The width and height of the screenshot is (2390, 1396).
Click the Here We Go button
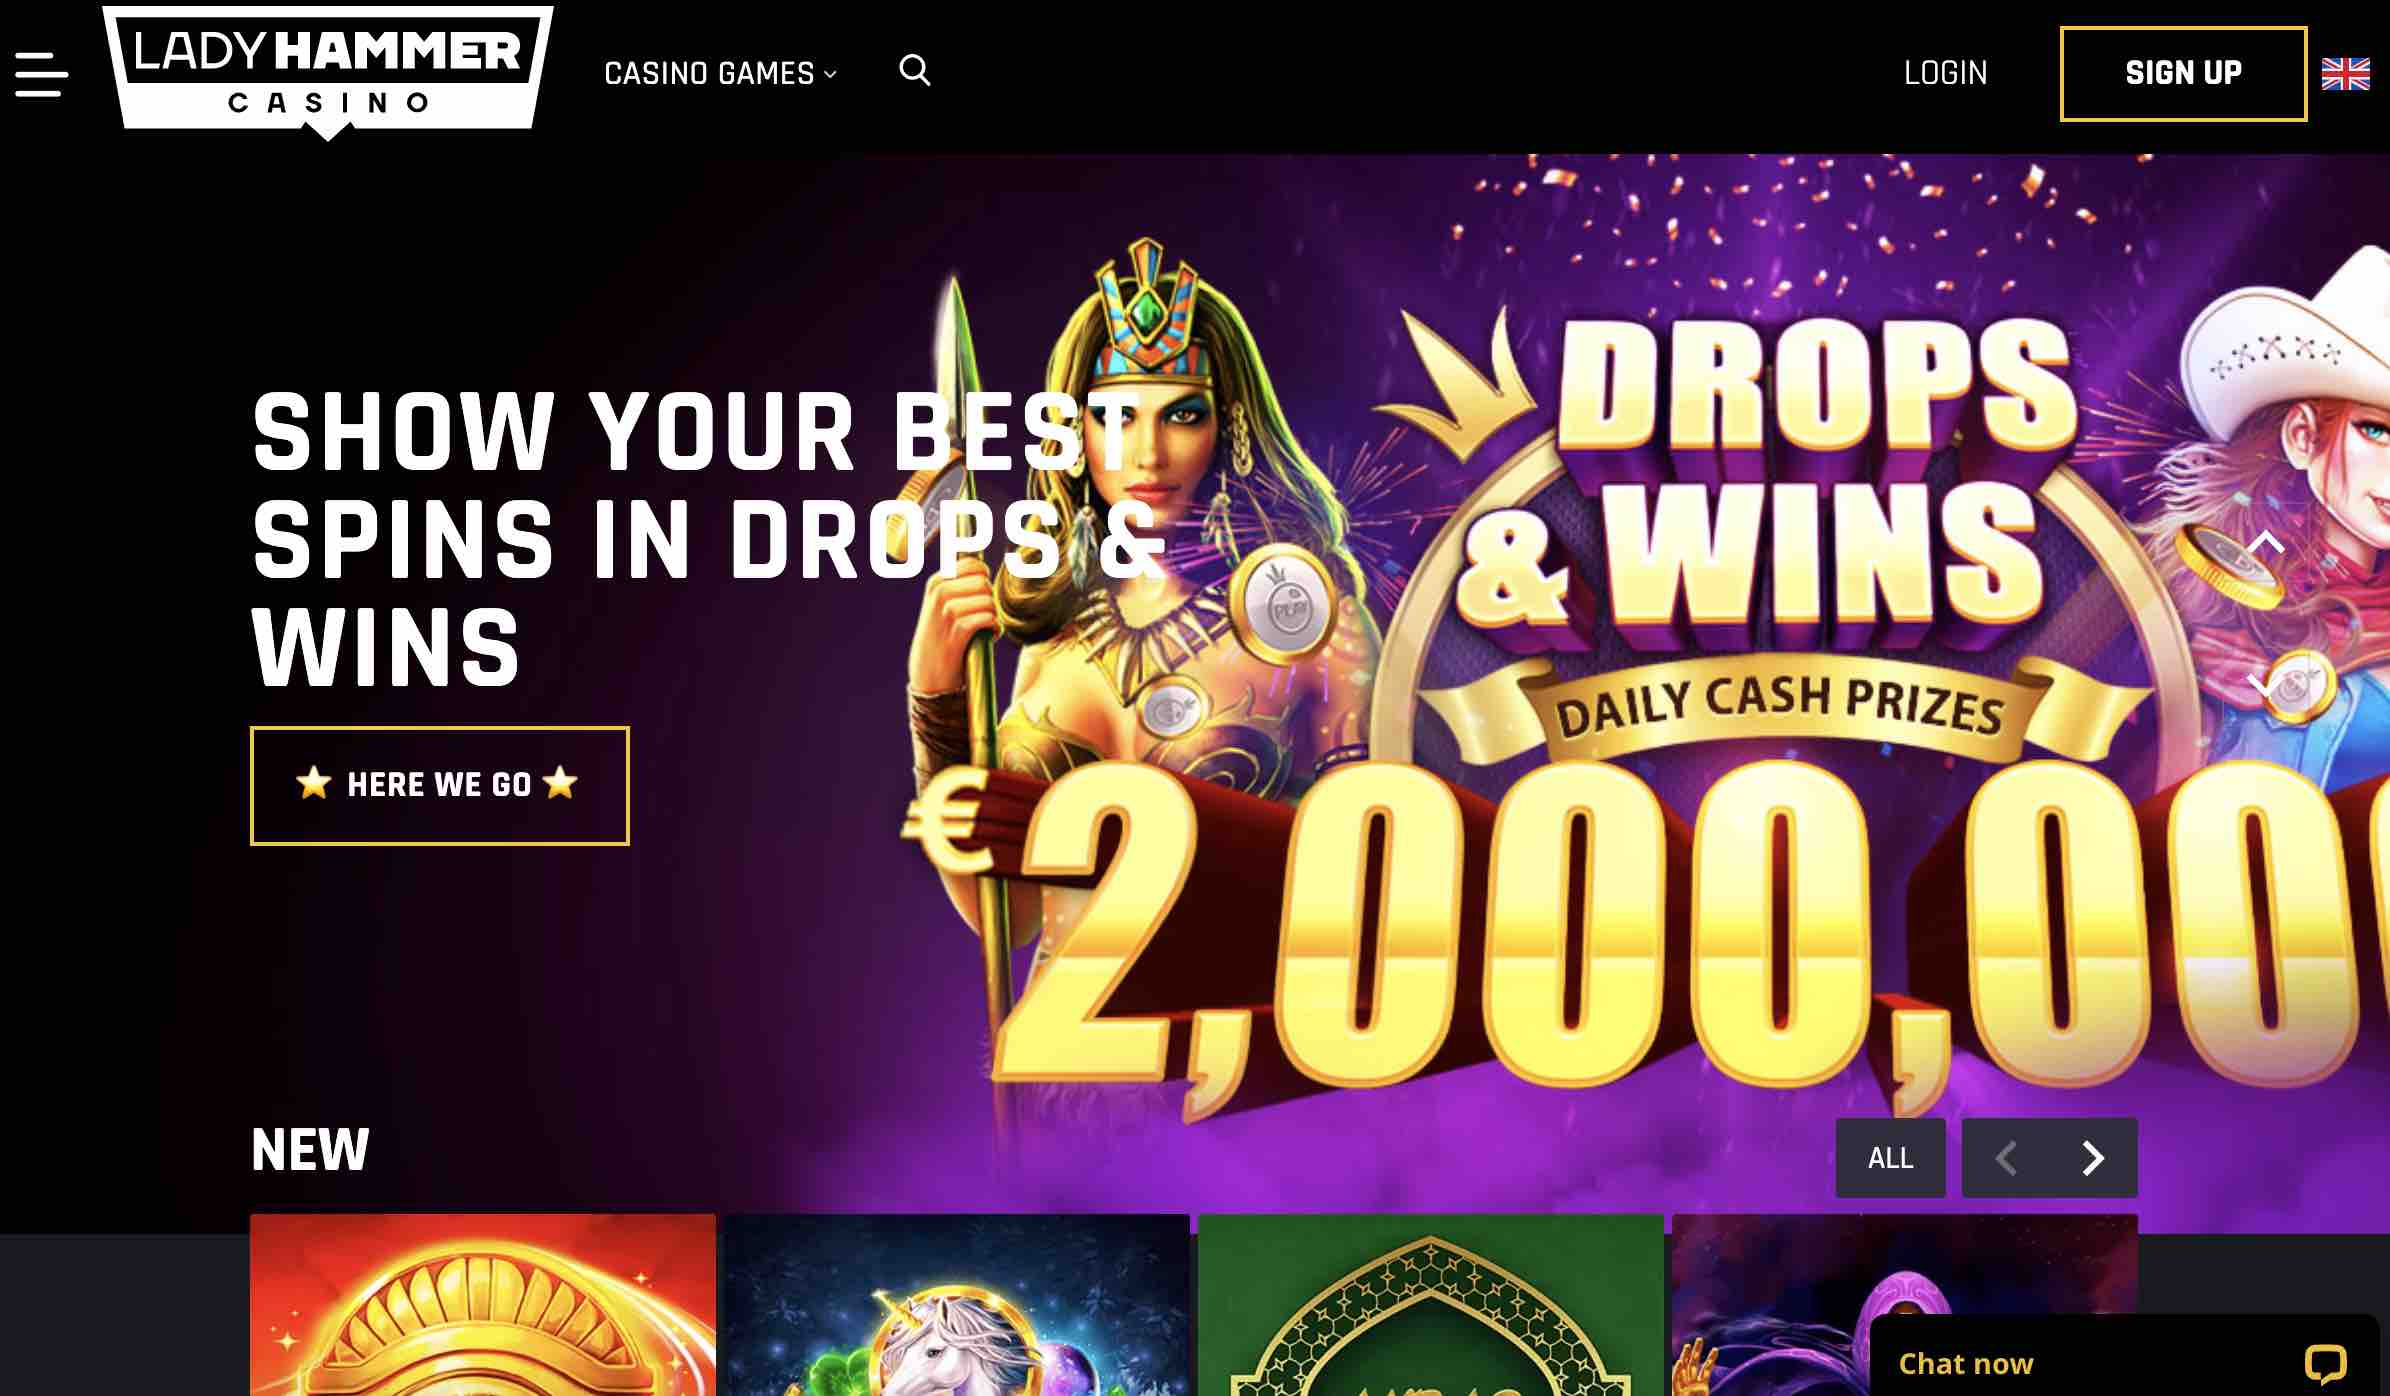tap(439, 786)
